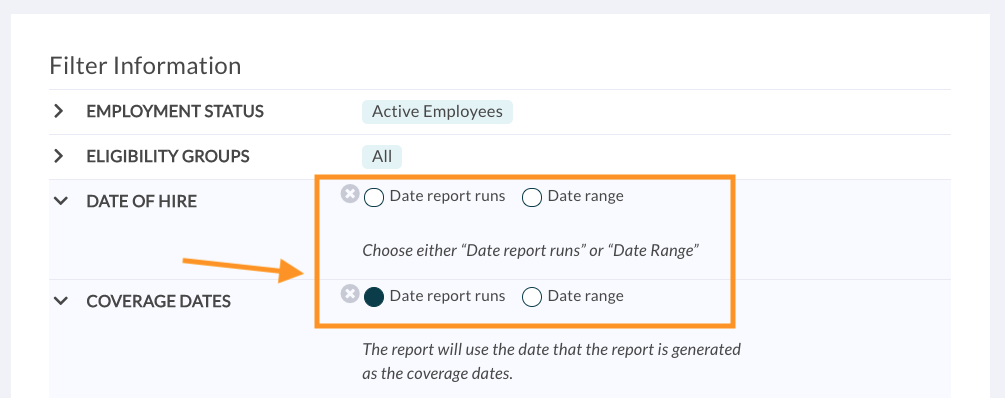The image size is (1005, 398).
Task: Expand the Eligibility Groups filter chevron
Action: point(59,156)
